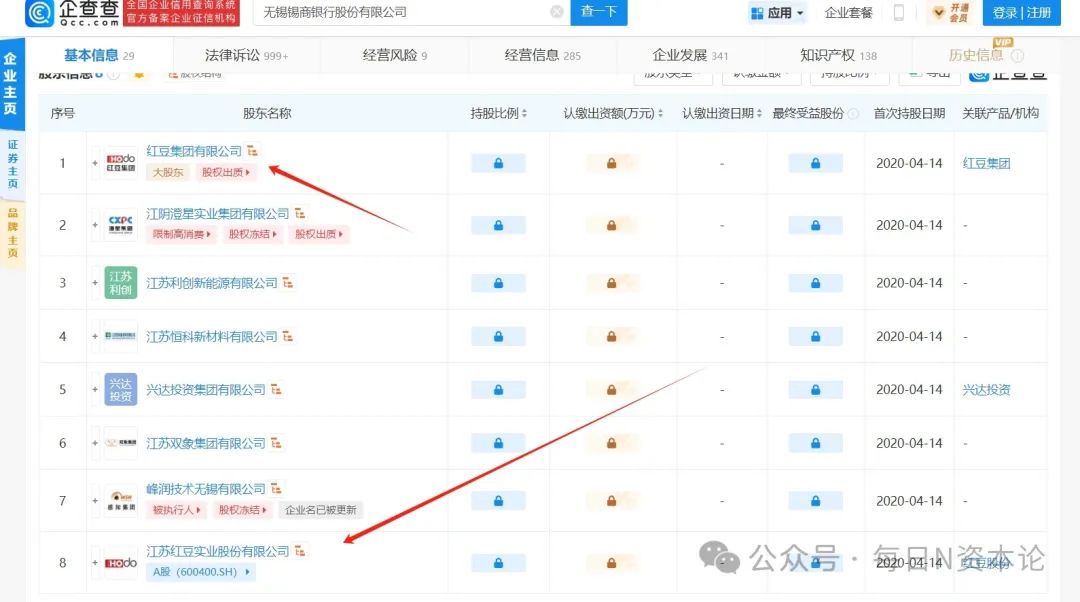Switch to 企业发展 tab

click(x=690, y=55)
